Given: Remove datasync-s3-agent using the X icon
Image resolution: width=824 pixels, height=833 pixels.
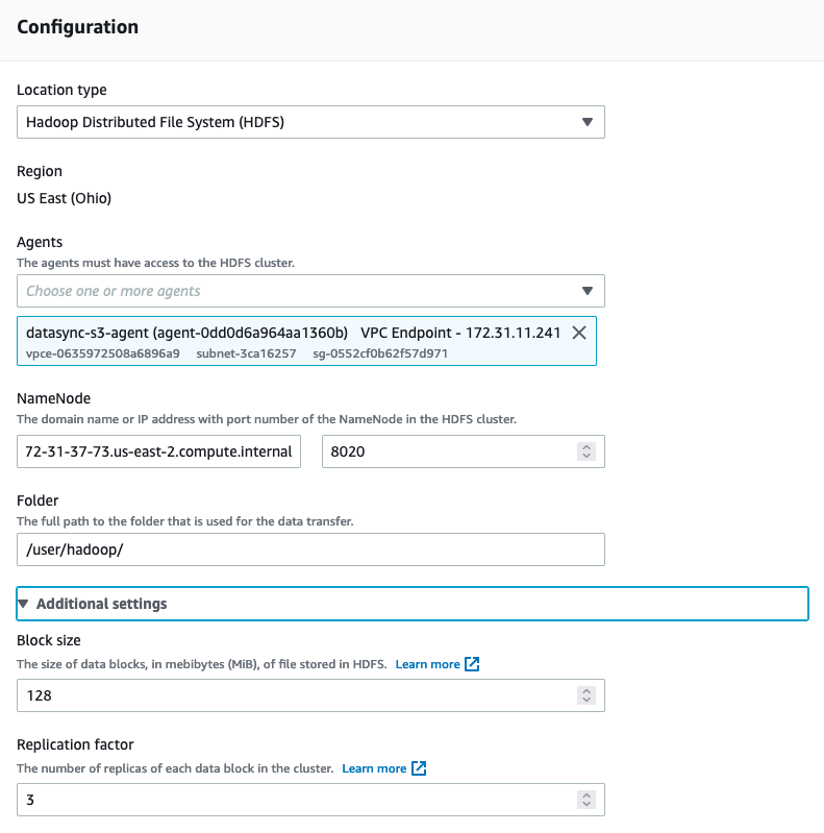Looking at the screenshot, I should click(x=579, y=333).
